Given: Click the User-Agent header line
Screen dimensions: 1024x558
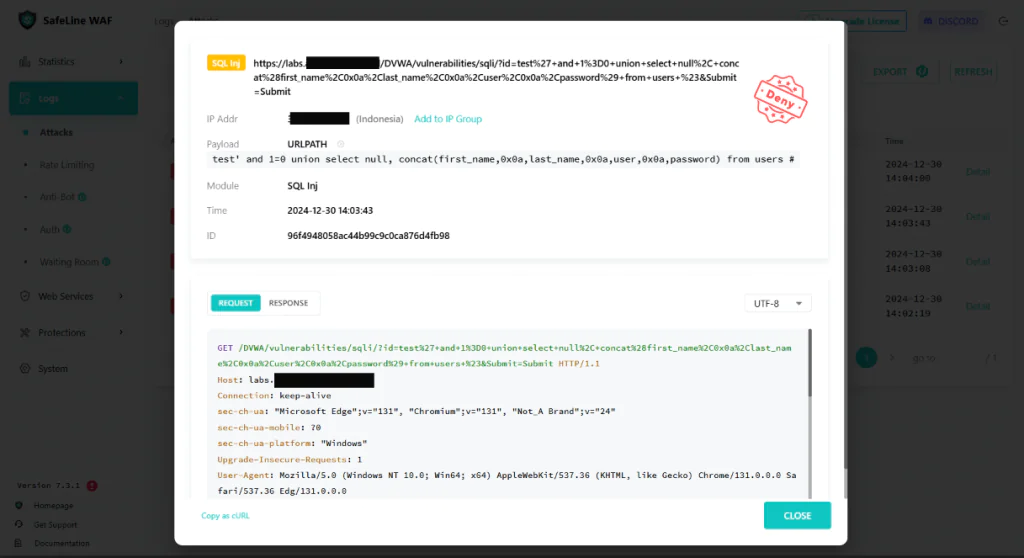Looking at the screenshot, I should [x=507, y=483].
